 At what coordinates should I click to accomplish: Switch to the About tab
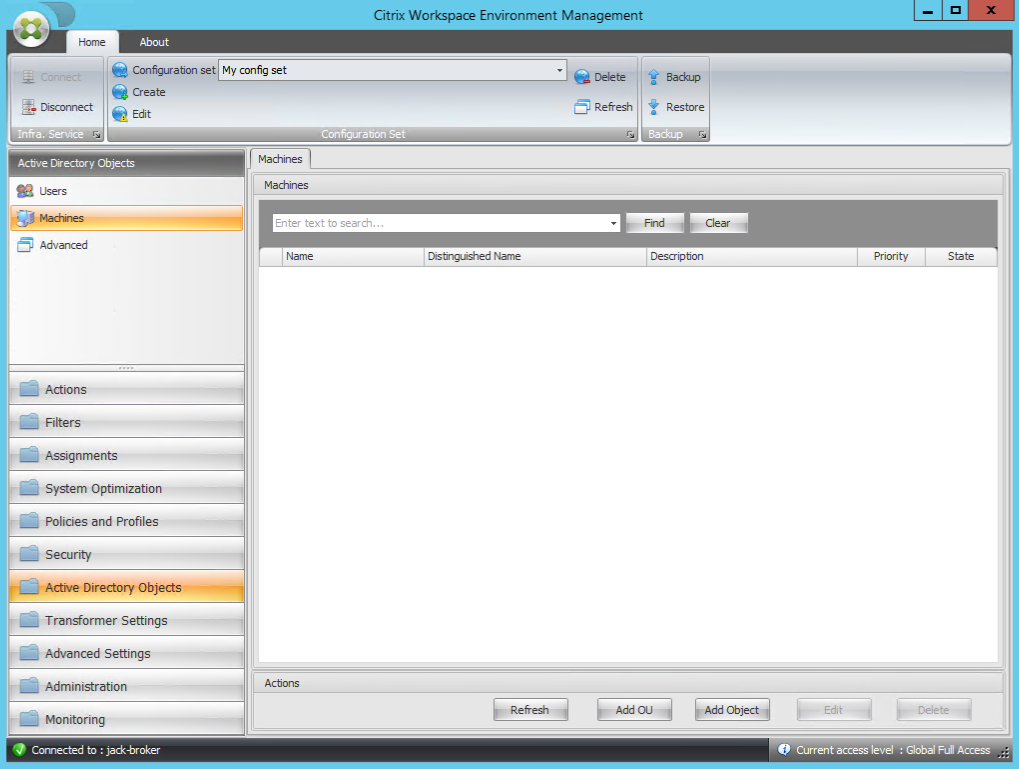153,42
